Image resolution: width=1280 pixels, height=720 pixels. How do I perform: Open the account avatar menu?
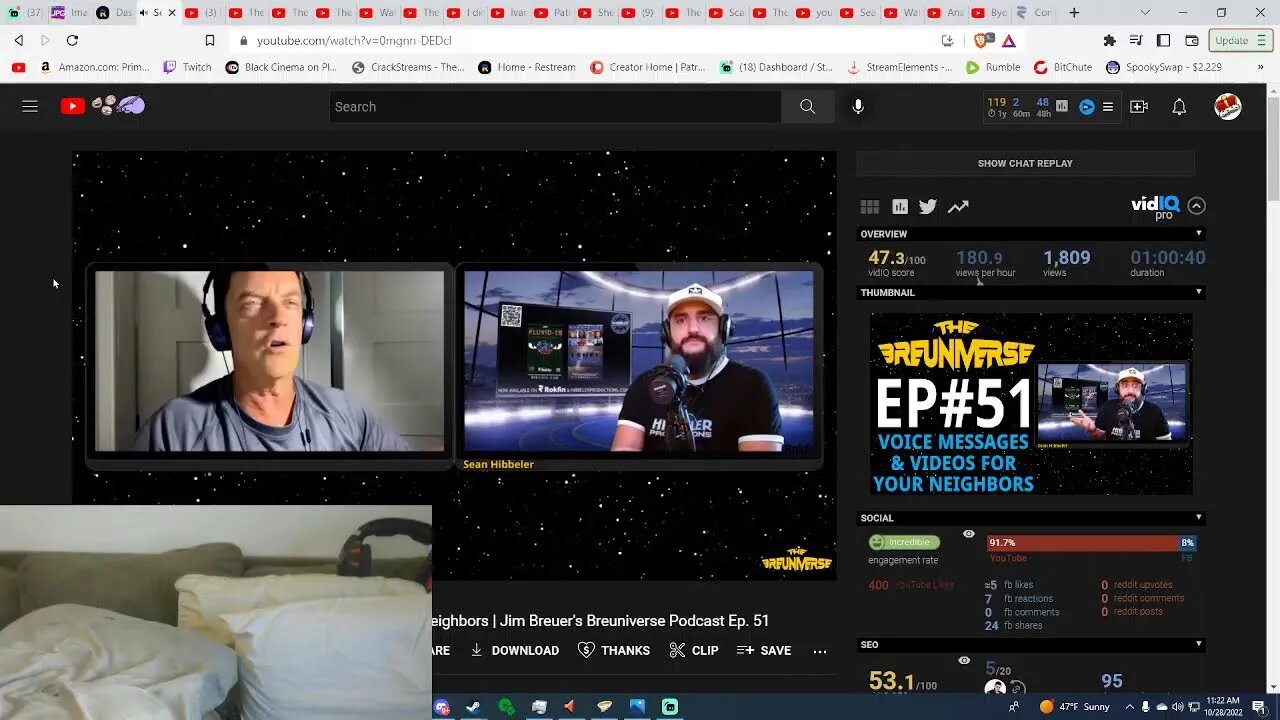(x=1228, y=107)
